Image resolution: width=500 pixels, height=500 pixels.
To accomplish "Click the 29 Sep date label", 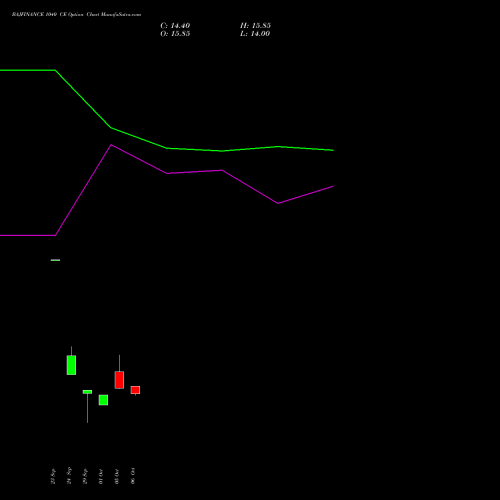I will pyautogui.click(x=85, y=476).
